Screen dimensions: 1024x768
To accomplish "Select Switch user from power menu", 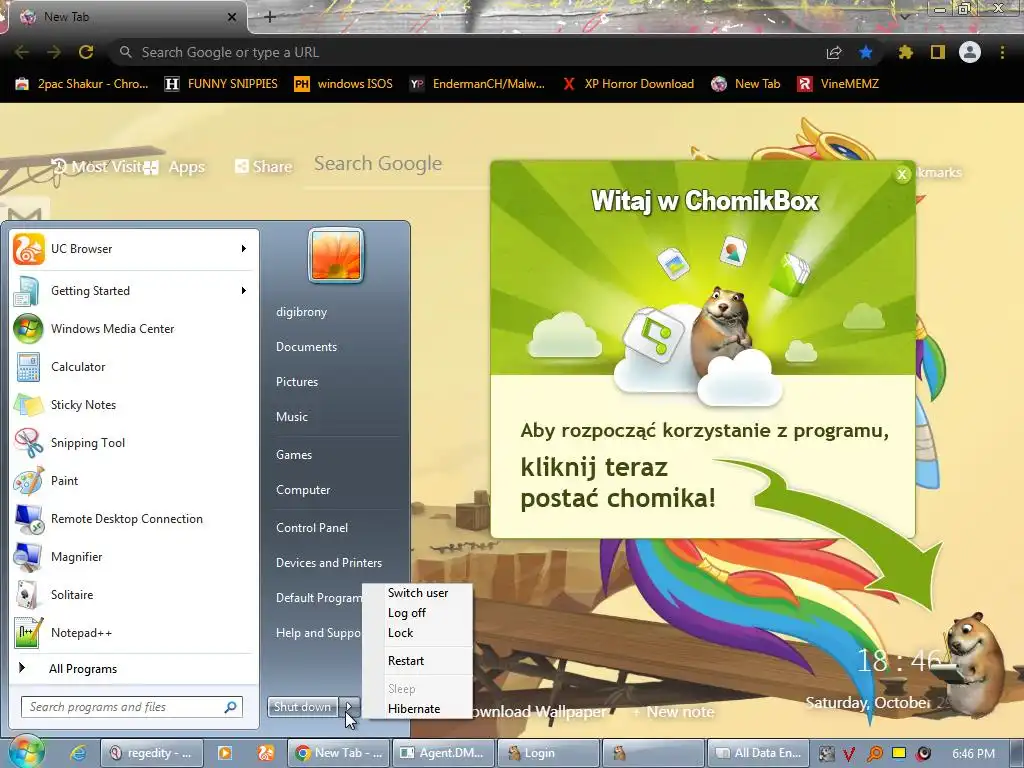I will [418, 593].
